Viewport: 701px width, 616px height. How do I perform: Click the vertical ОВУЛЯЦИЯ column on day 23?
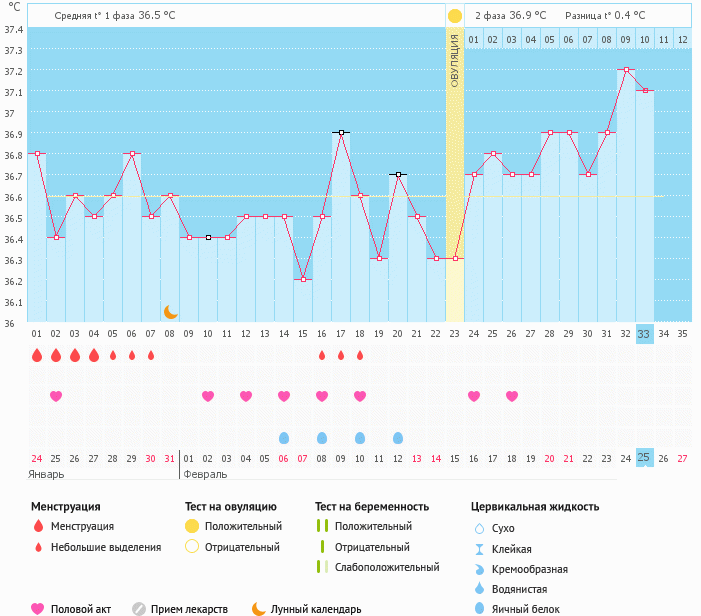[455, 180]
